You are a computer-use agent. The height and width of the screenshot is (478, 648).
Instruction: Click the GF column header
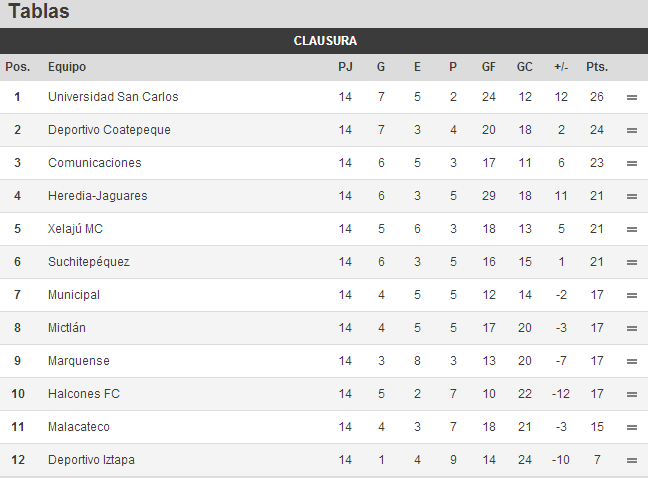[488, 67]
